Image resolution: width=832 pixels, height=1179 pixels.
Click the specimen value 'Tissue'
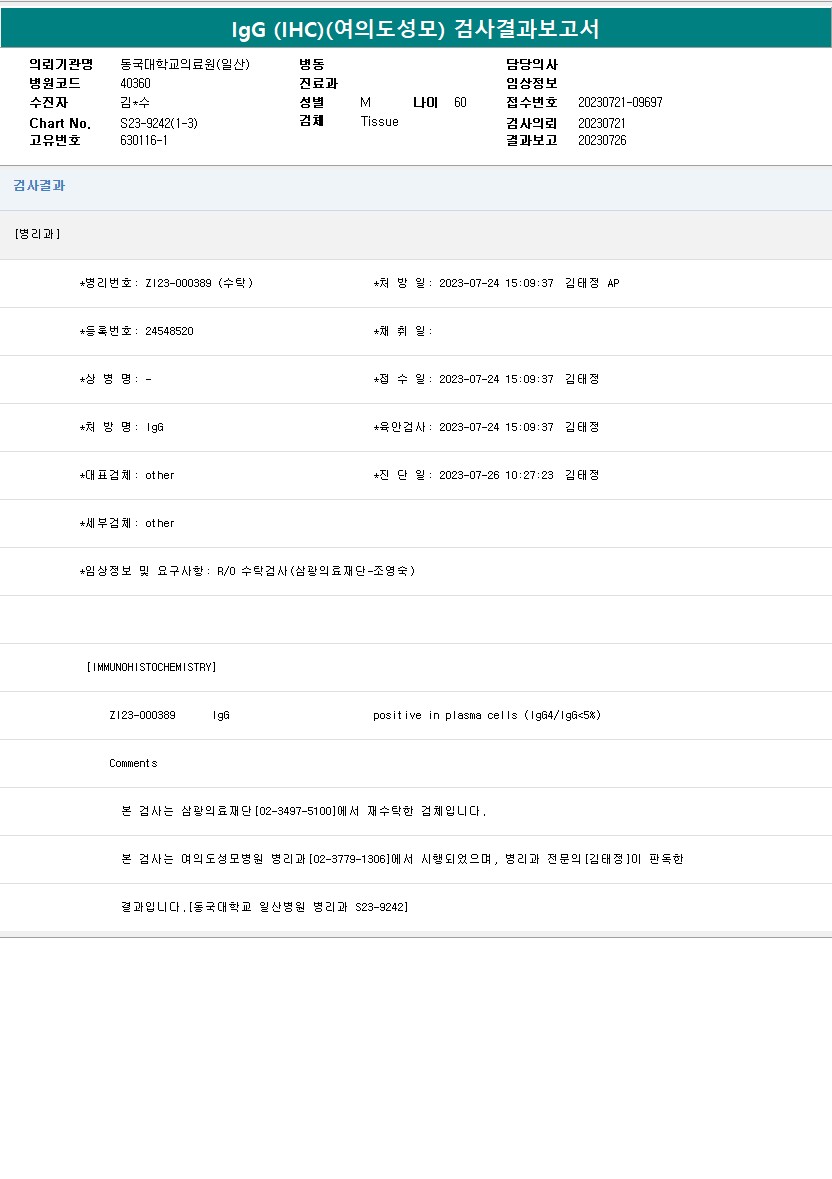tap(380, 122)
